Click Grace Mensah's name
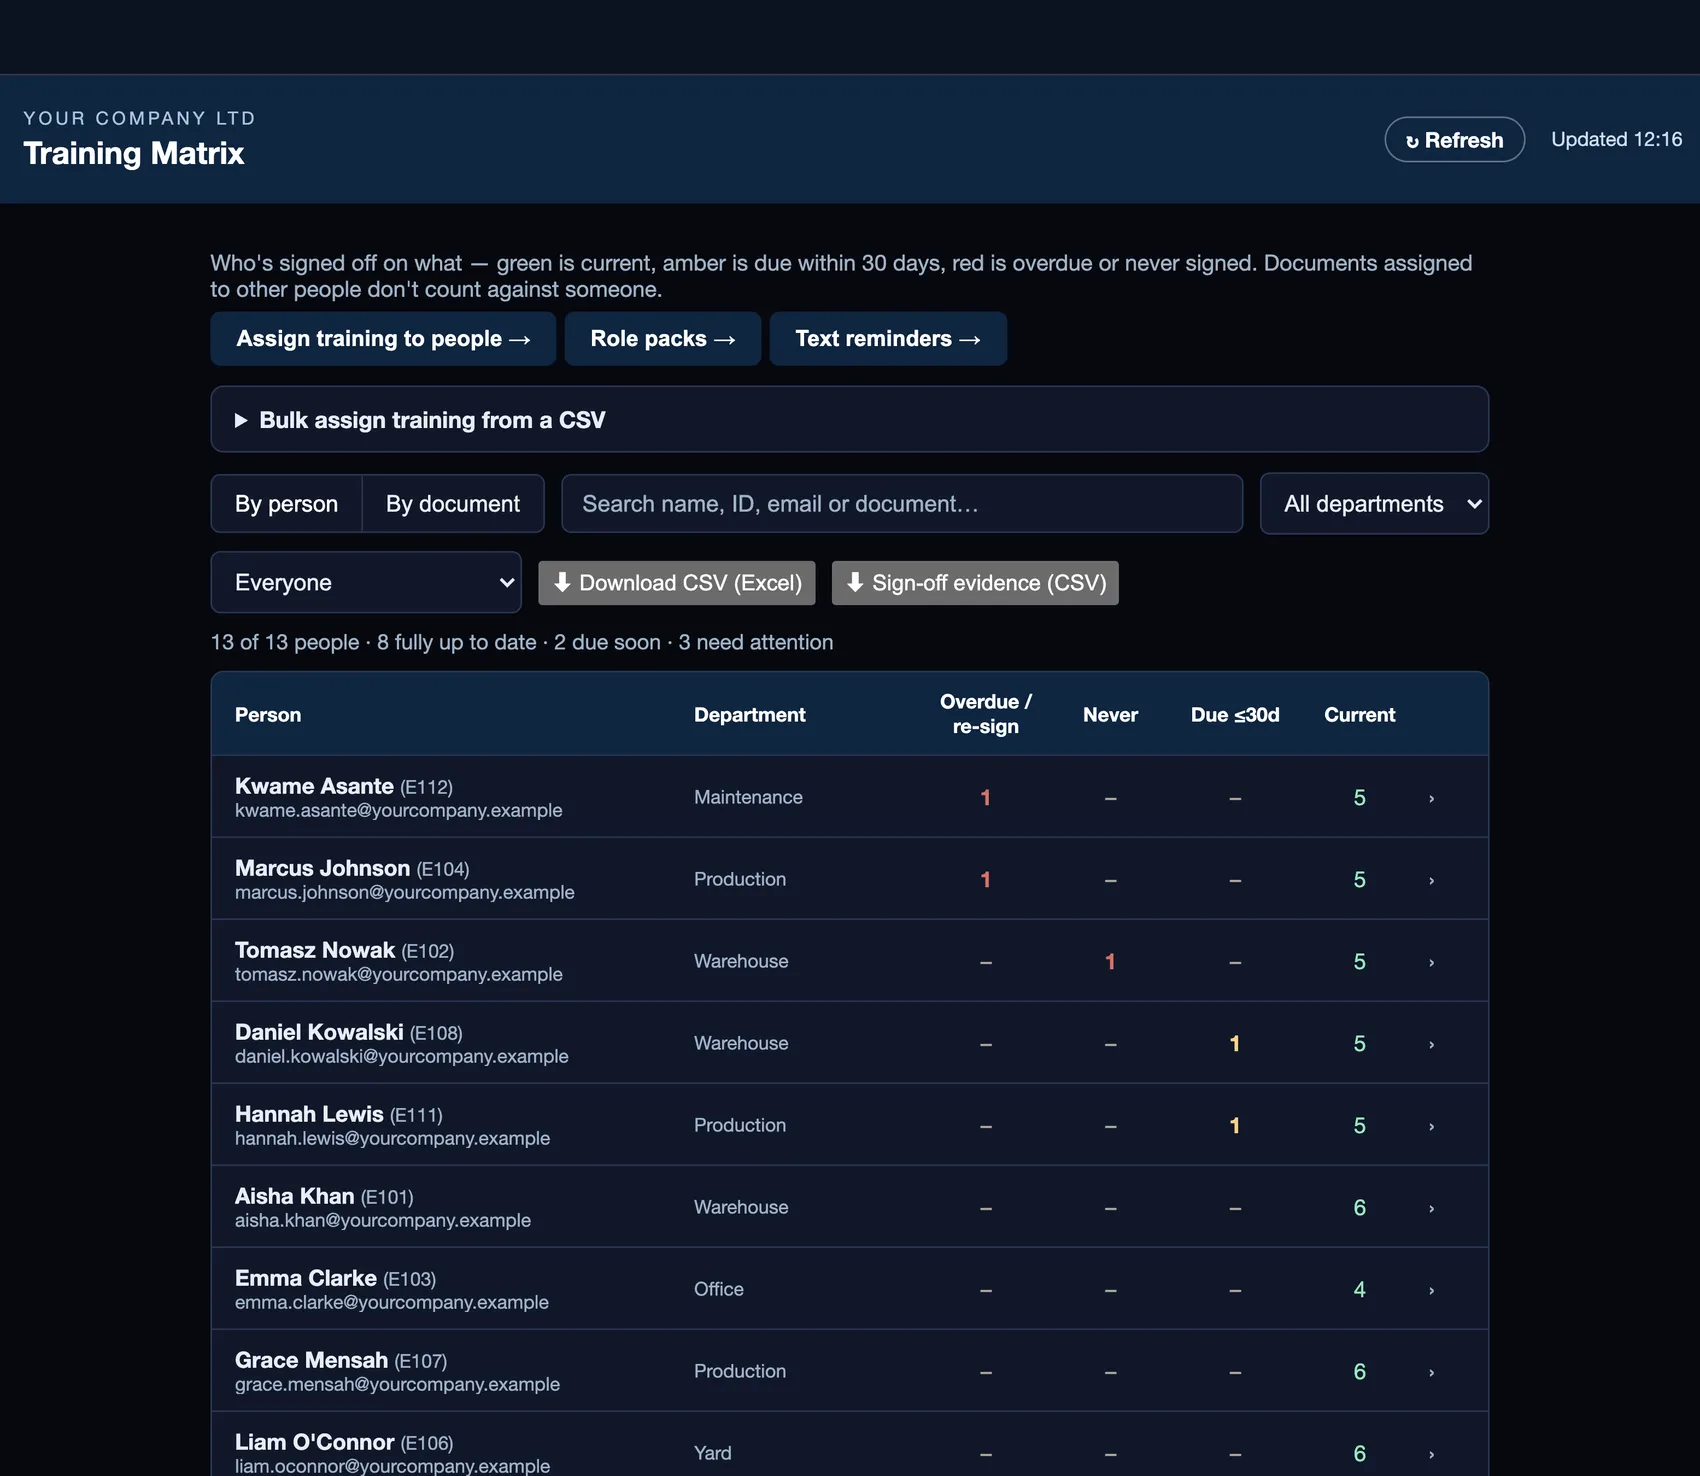The width and height of the screenshot is (1700, 1476). tap(311, 1360)
